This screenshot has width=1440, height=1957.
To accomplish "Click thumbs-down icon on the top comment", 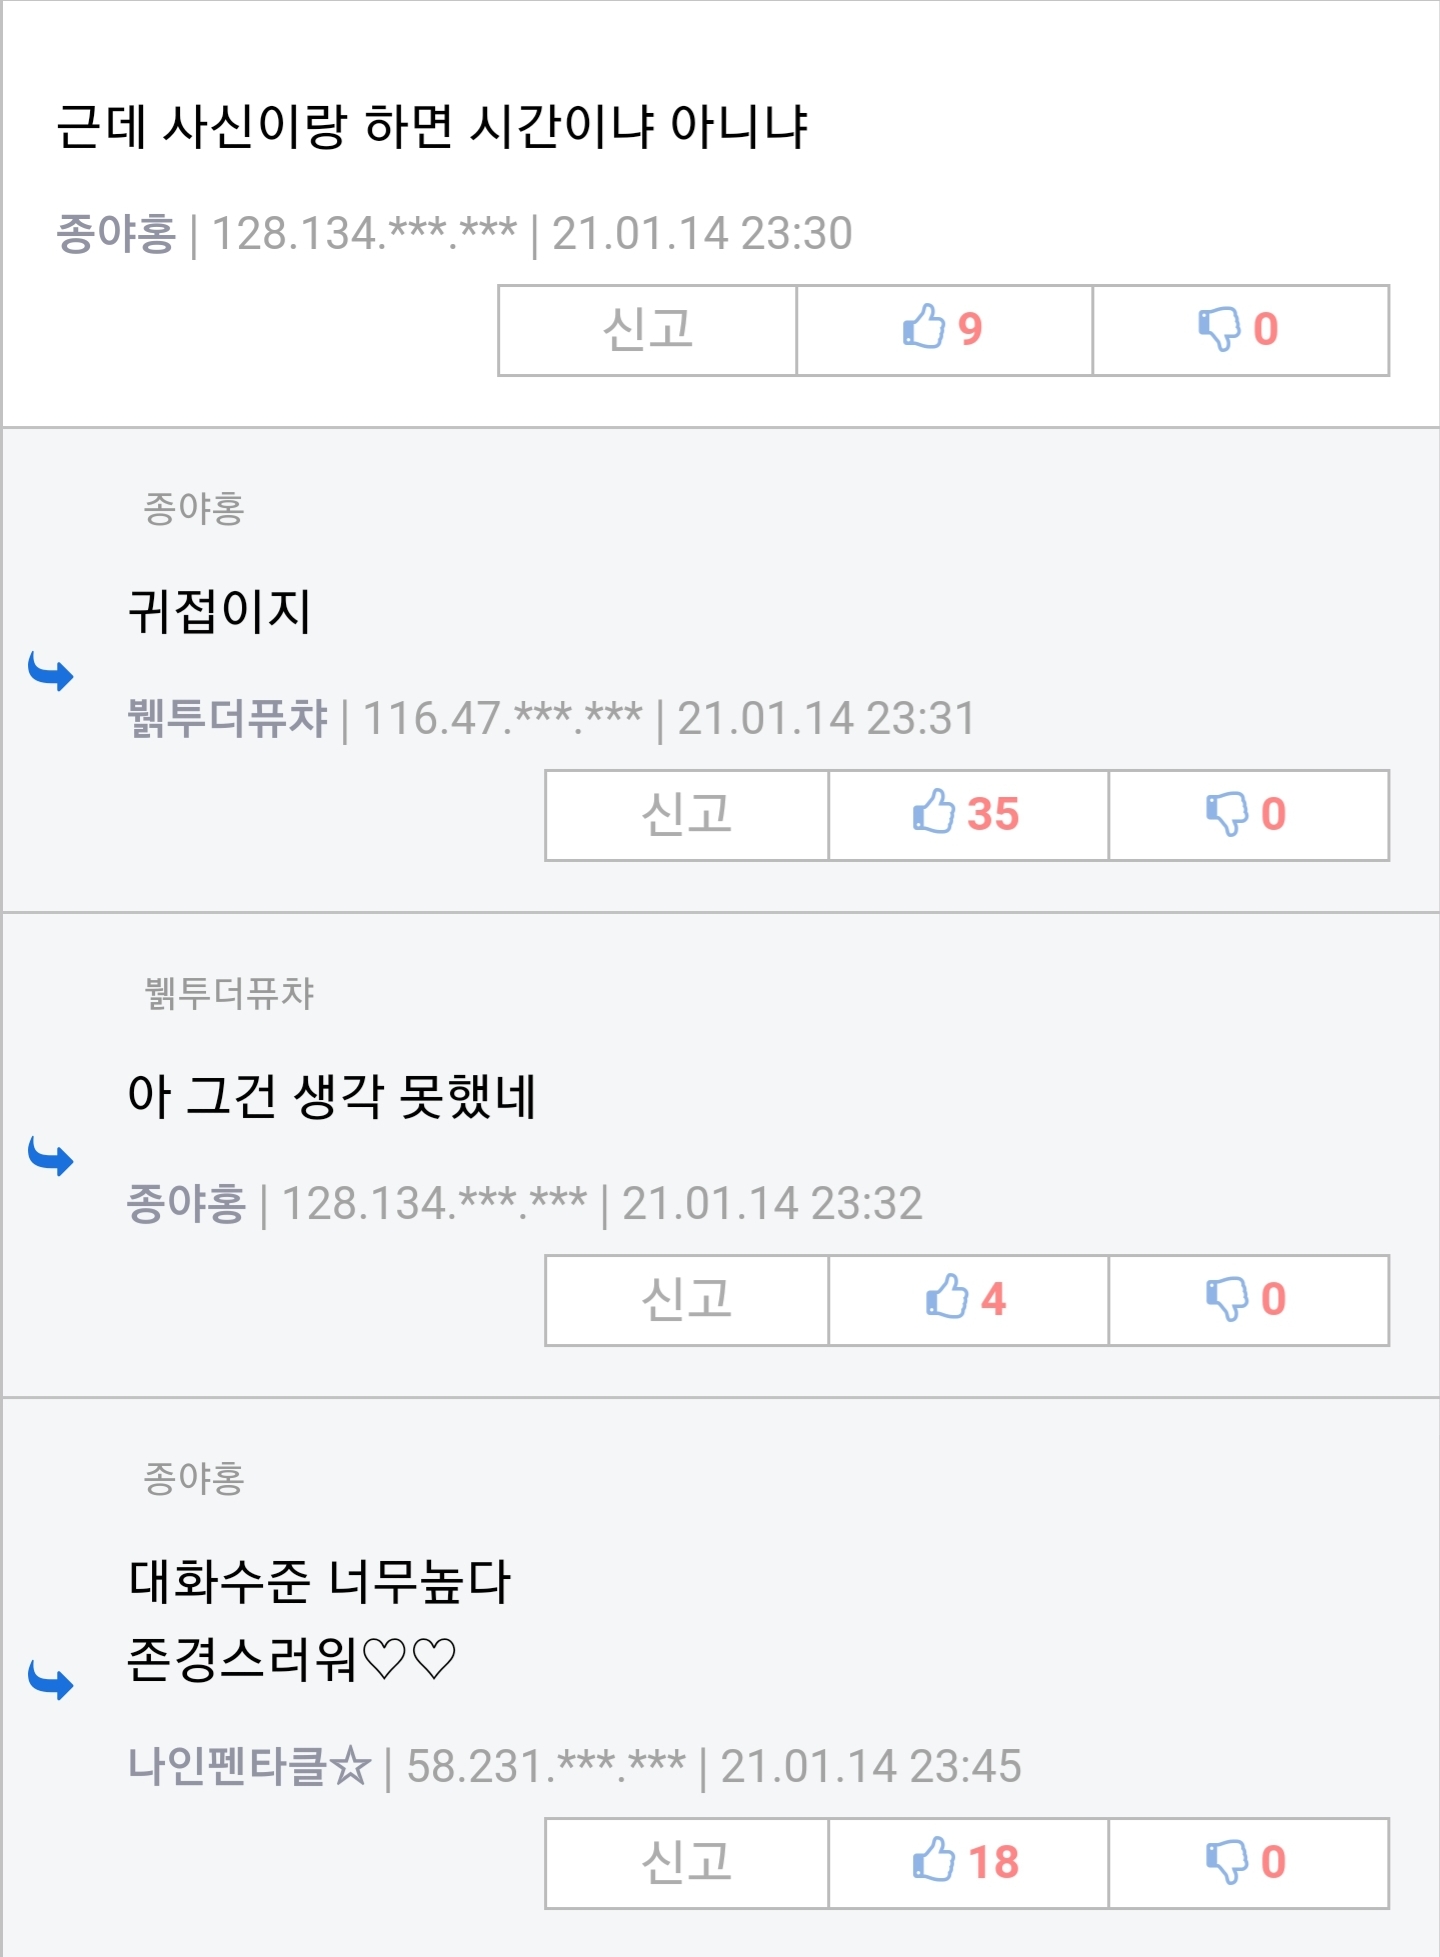I will coord(1219,328).
